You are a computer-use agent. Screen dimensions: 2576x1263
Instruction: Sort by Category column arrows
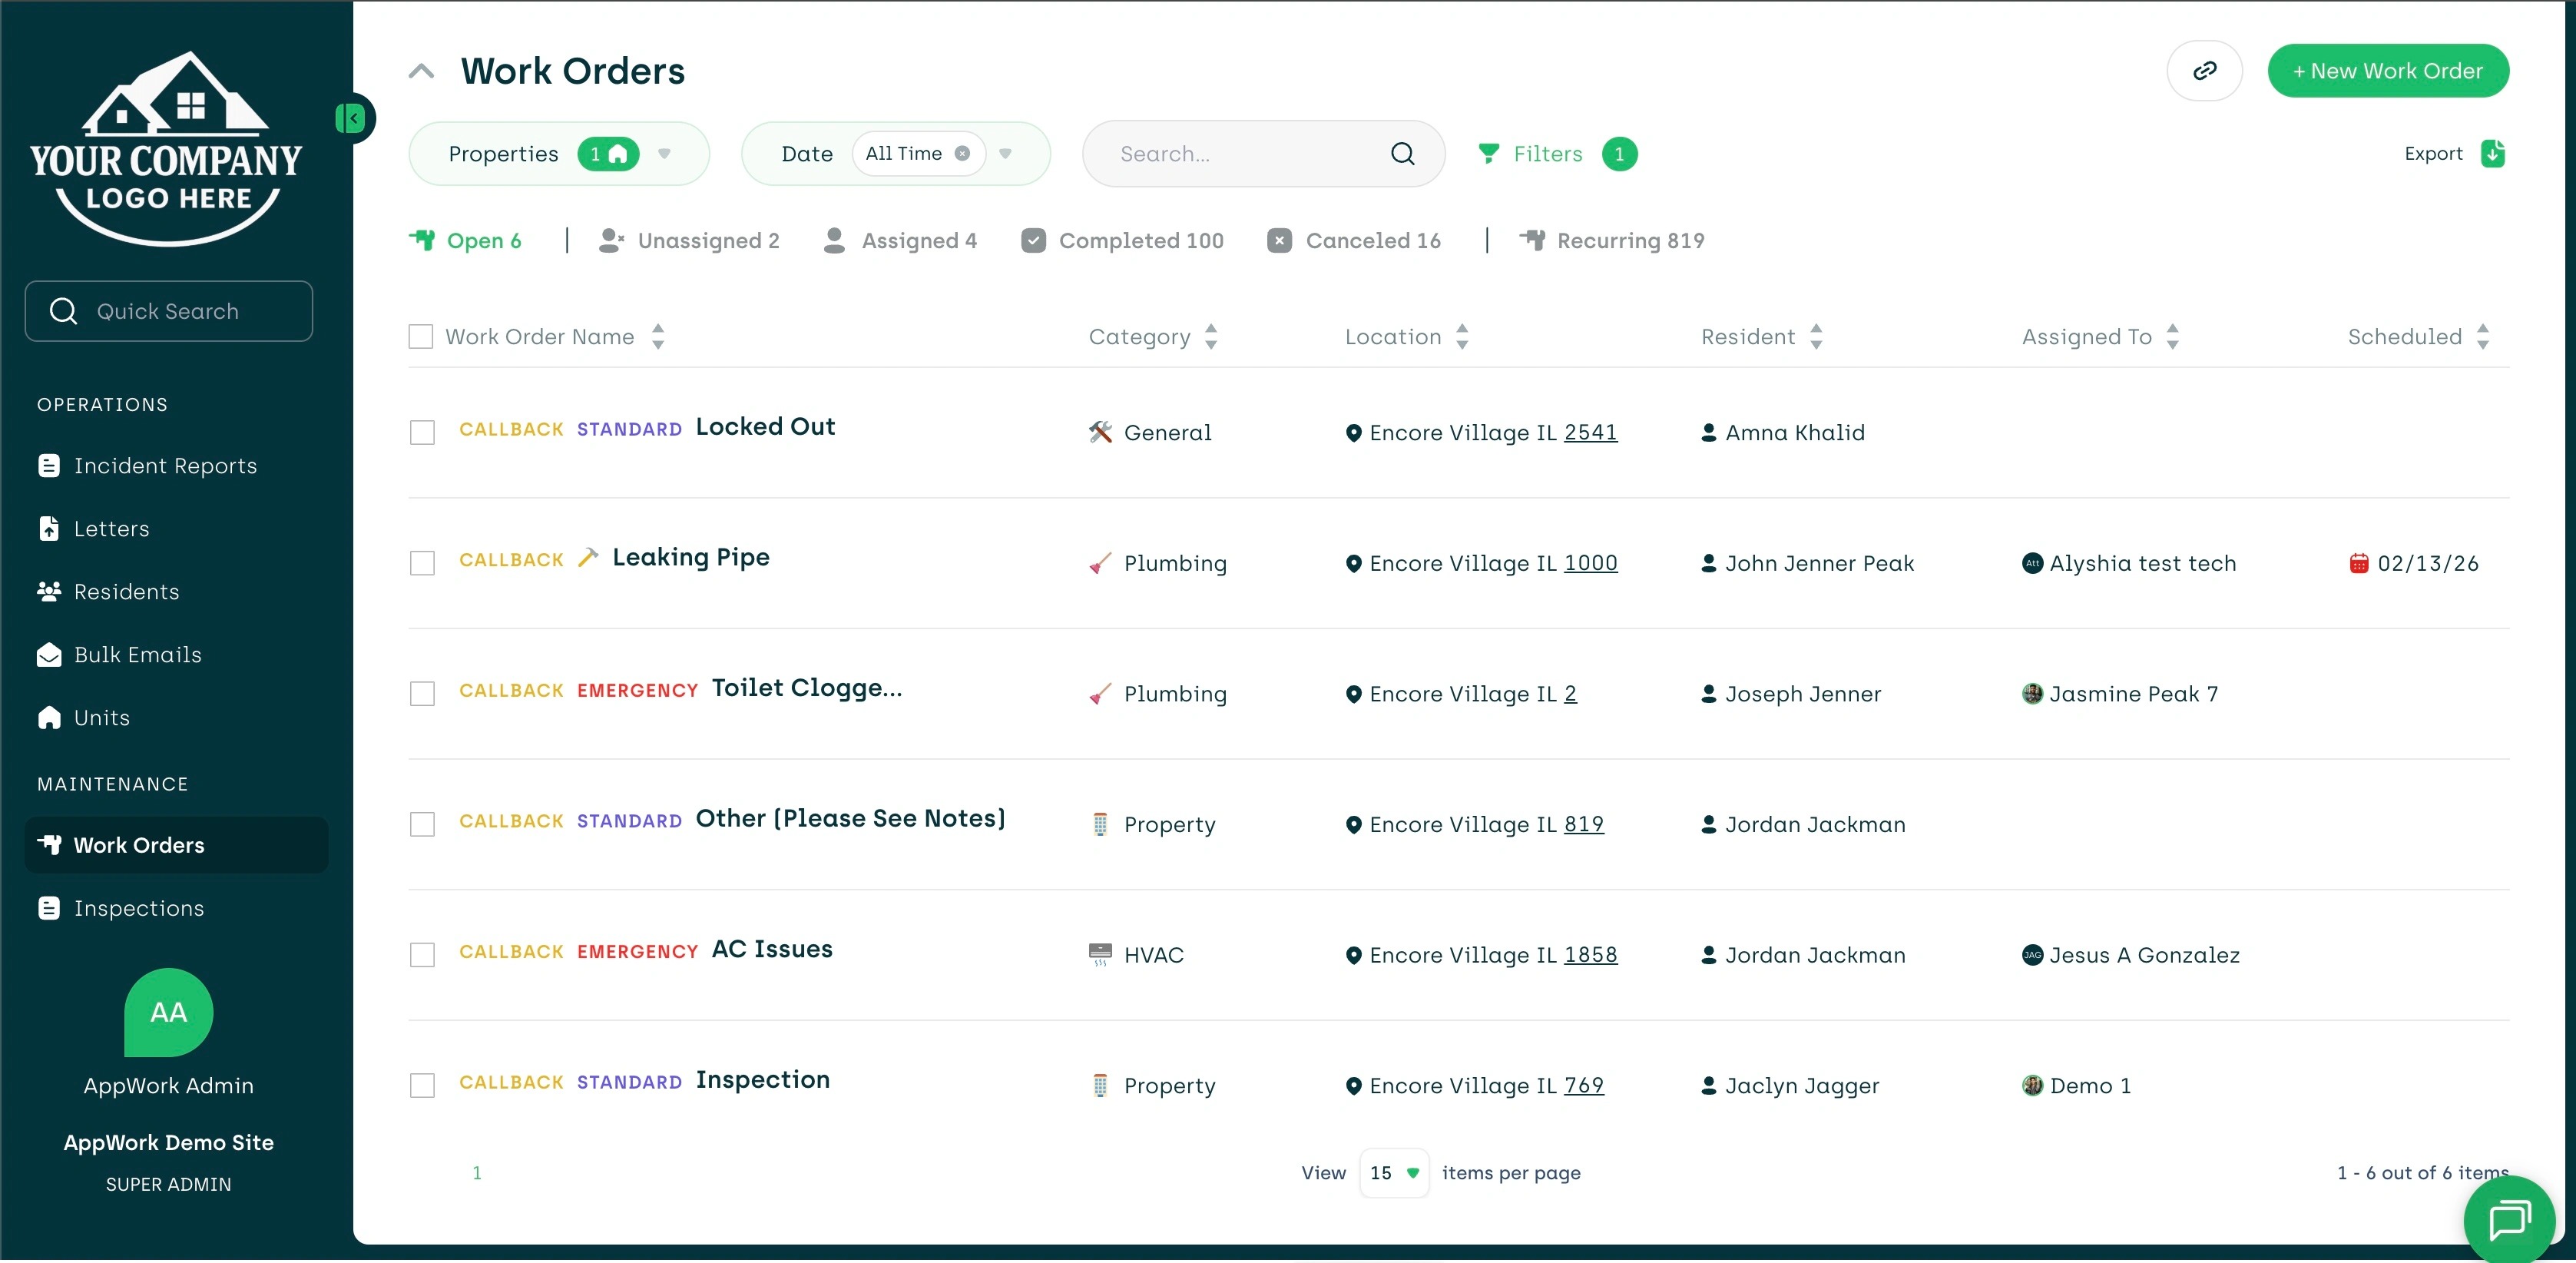coord(1211,337)
